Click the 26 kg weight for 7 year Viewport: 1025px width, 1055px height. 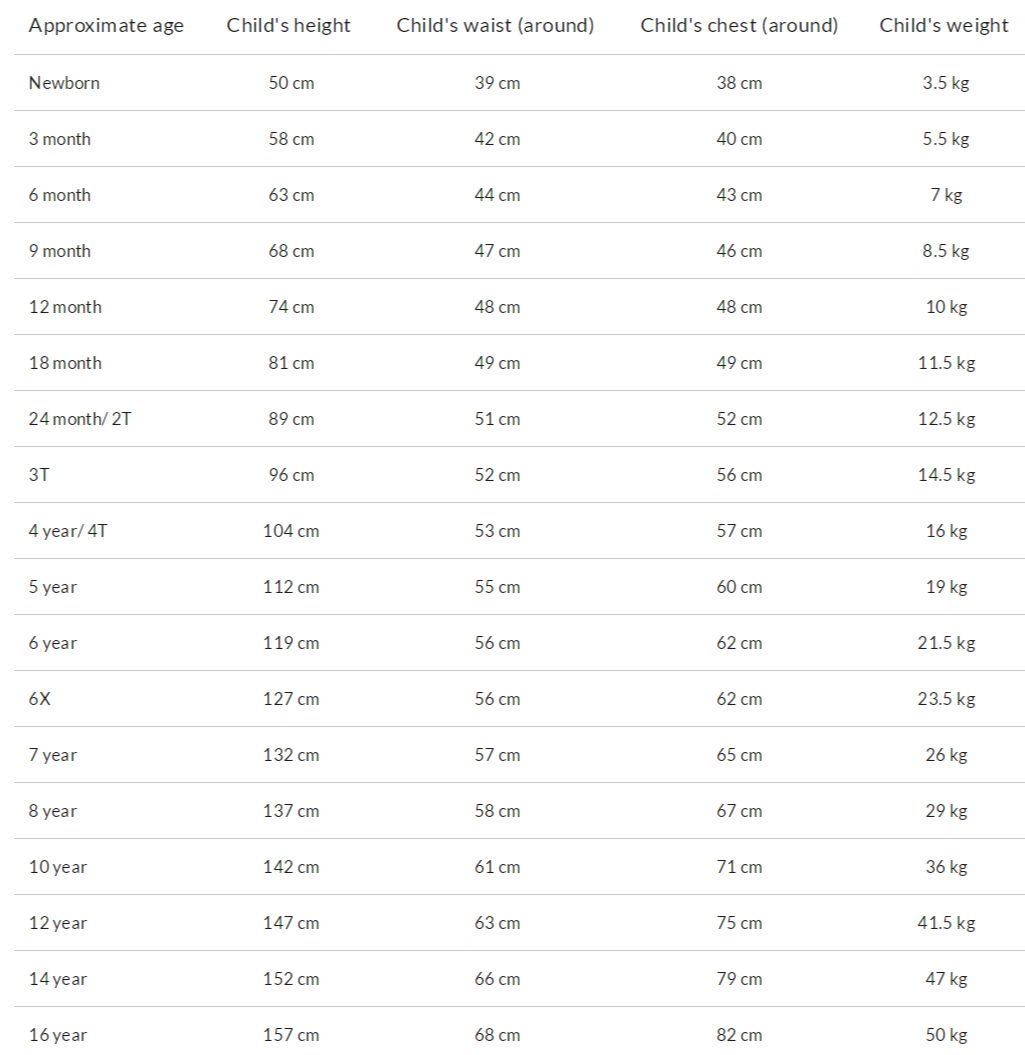point(946,755)
